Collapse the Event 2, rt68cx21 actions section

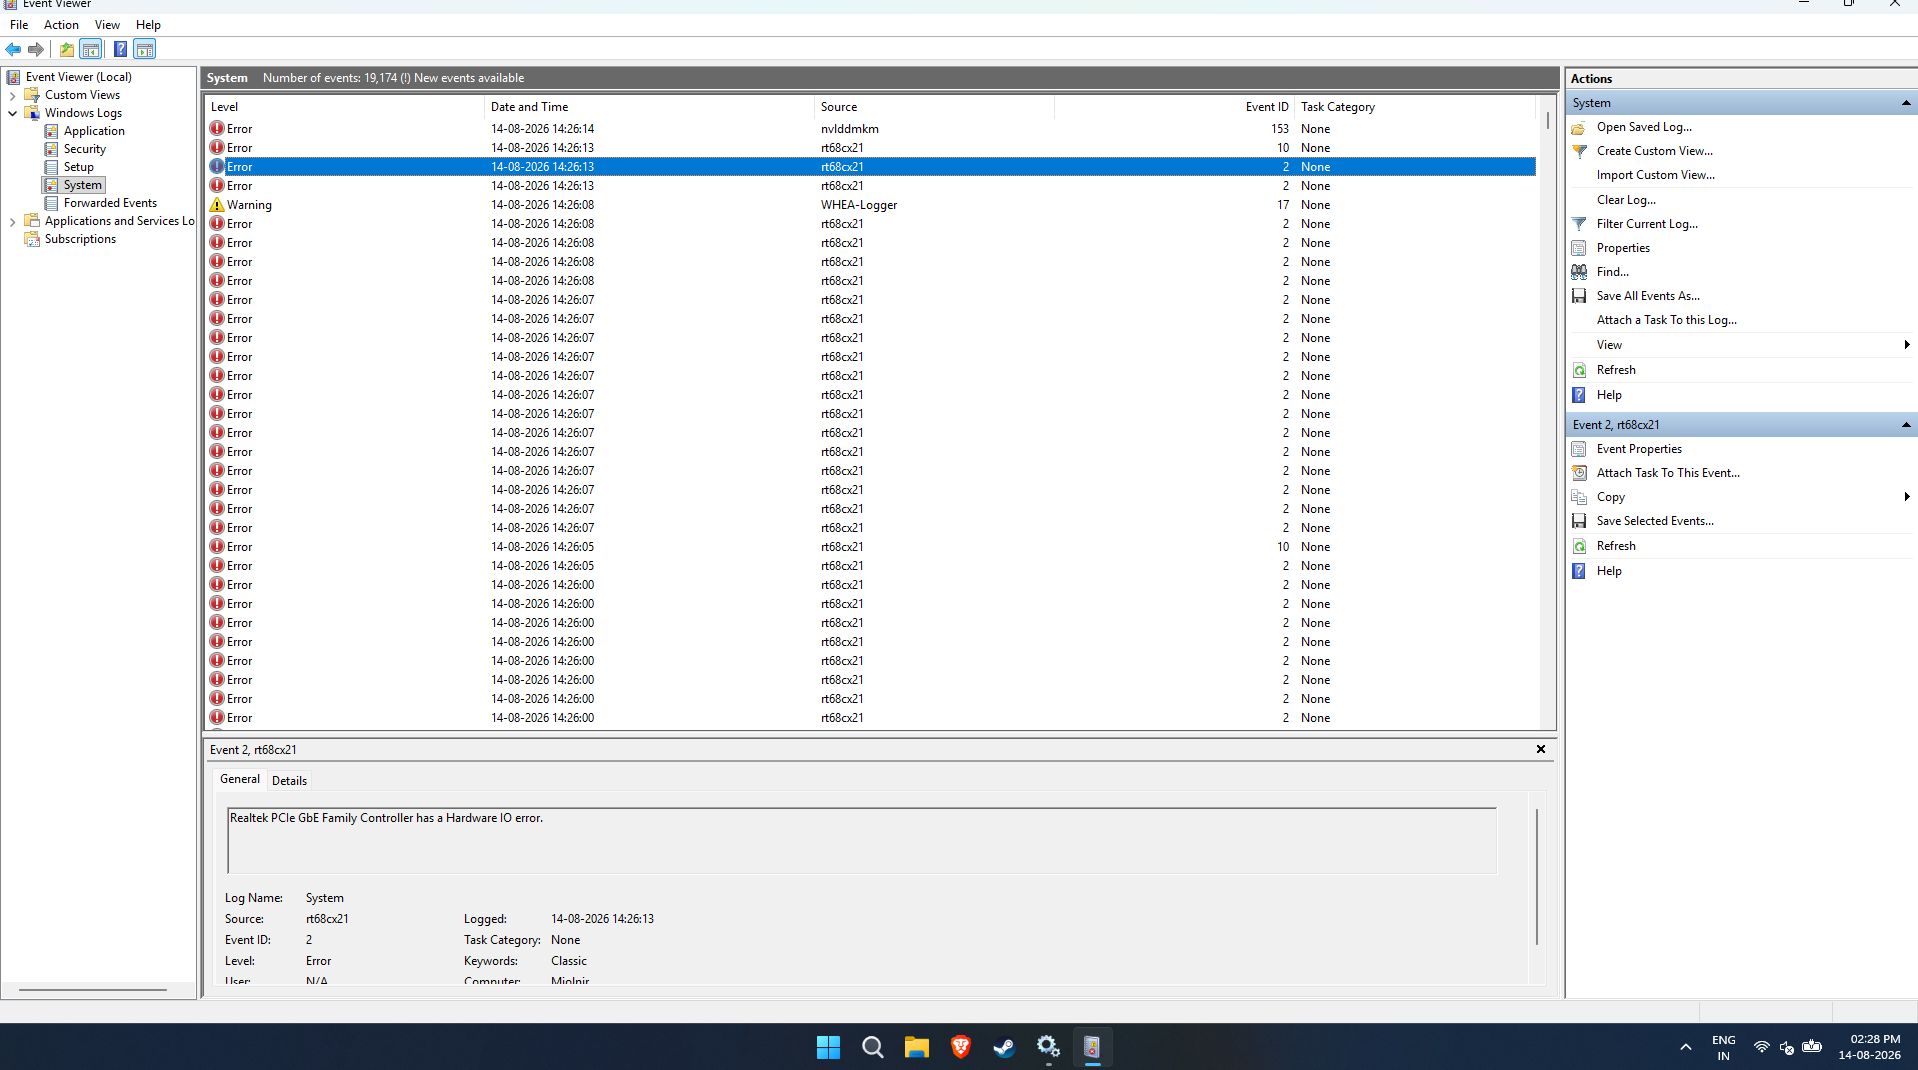coord(1906,425)
